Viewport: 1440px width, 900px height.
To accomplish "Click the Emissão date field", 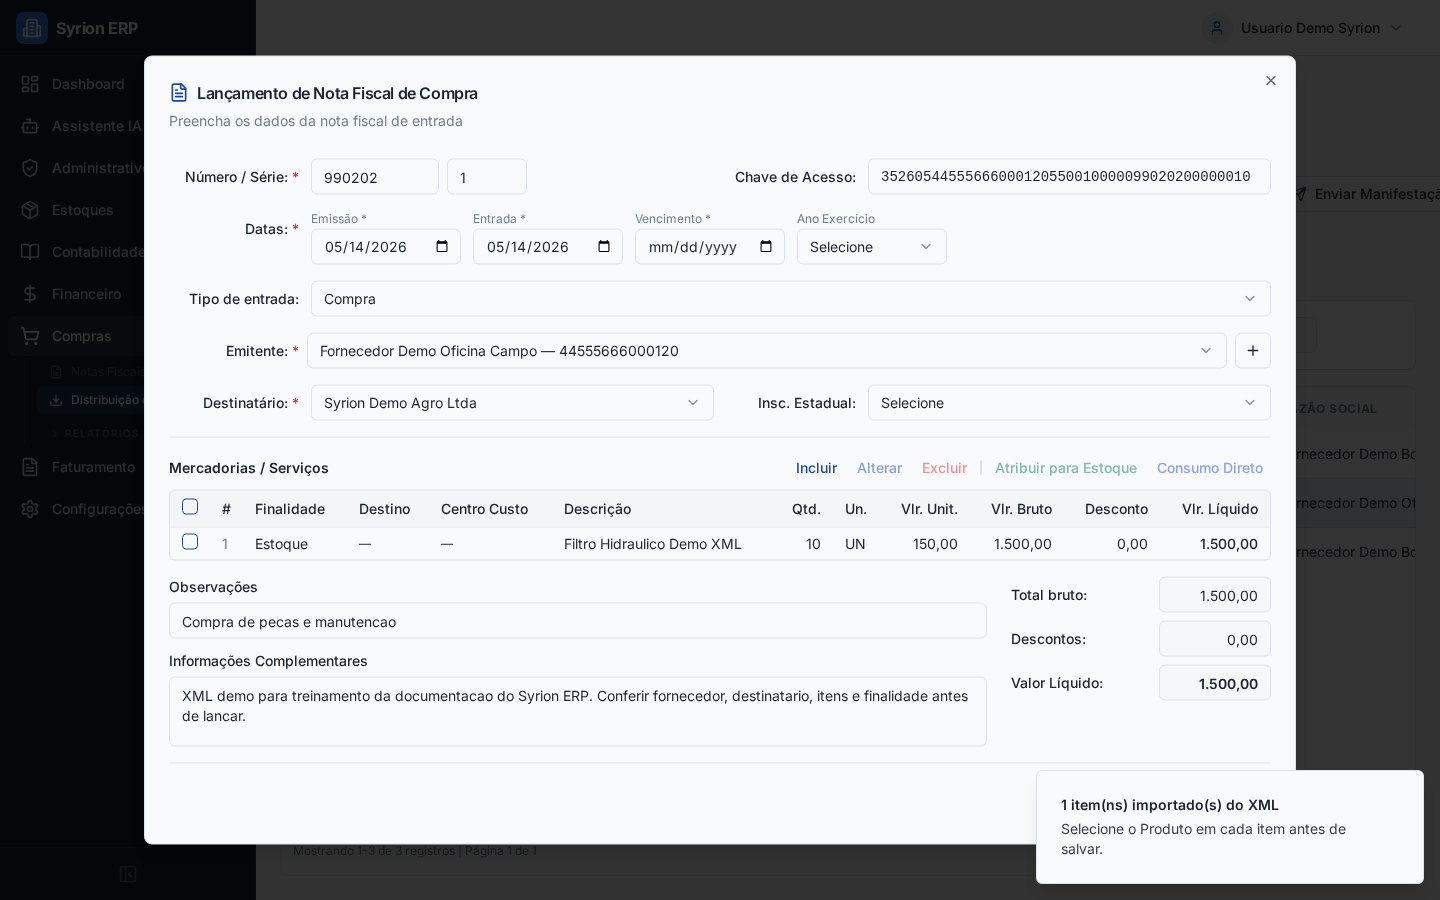I will (386, 247).
